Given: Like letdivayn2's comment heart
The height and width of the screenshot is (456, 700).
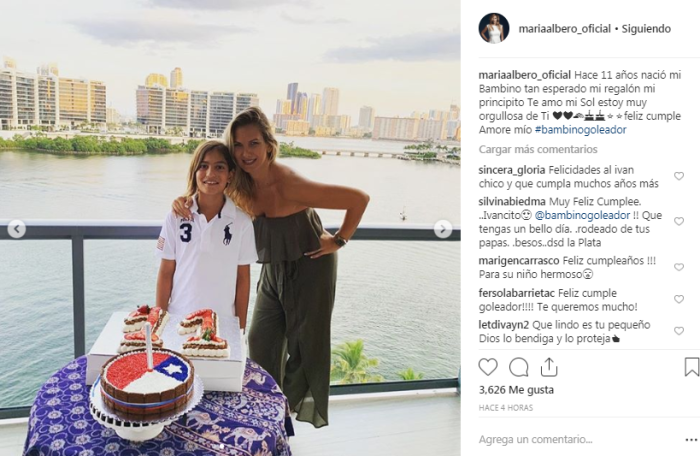Looking at the screenshot, I should pos(679,331).
